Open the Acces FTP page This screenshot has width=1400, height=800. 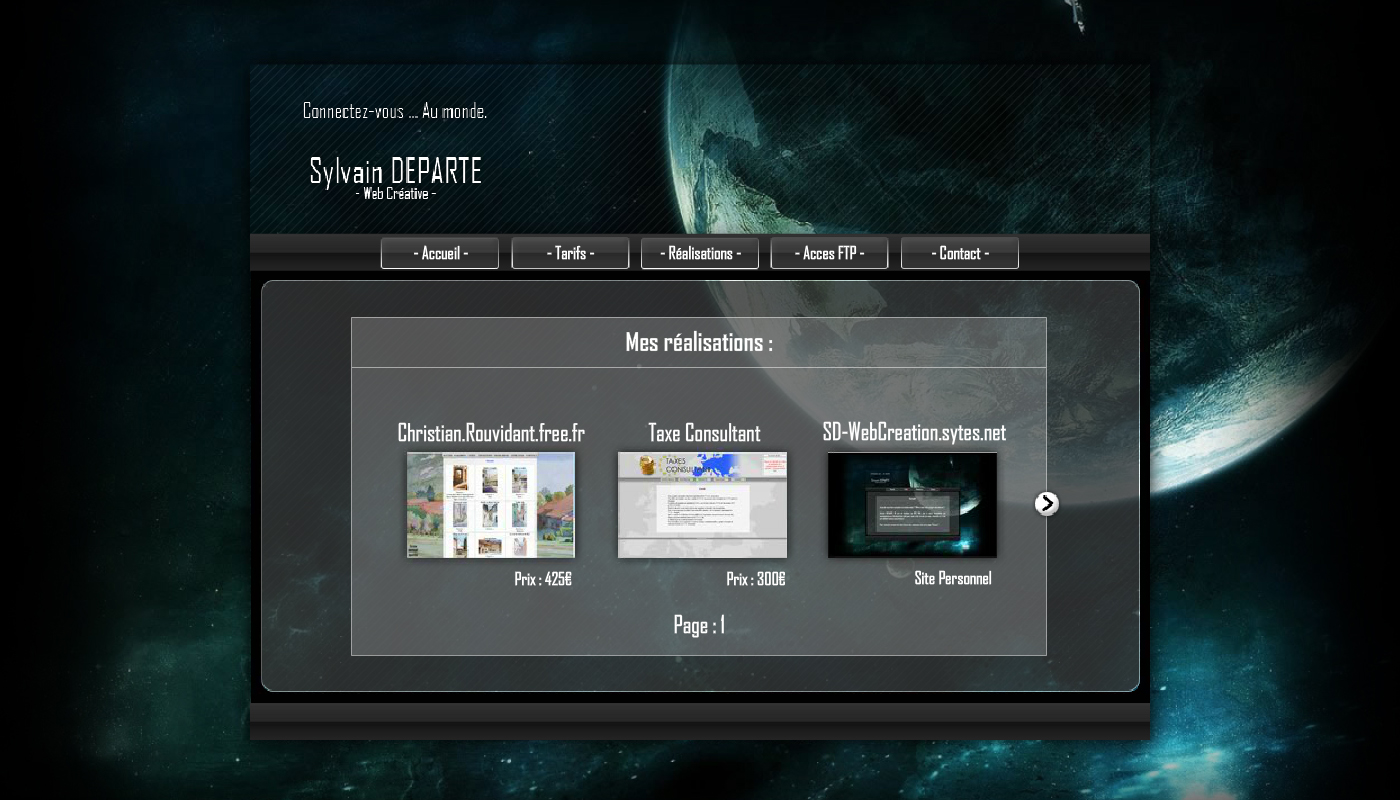[829, 253]
